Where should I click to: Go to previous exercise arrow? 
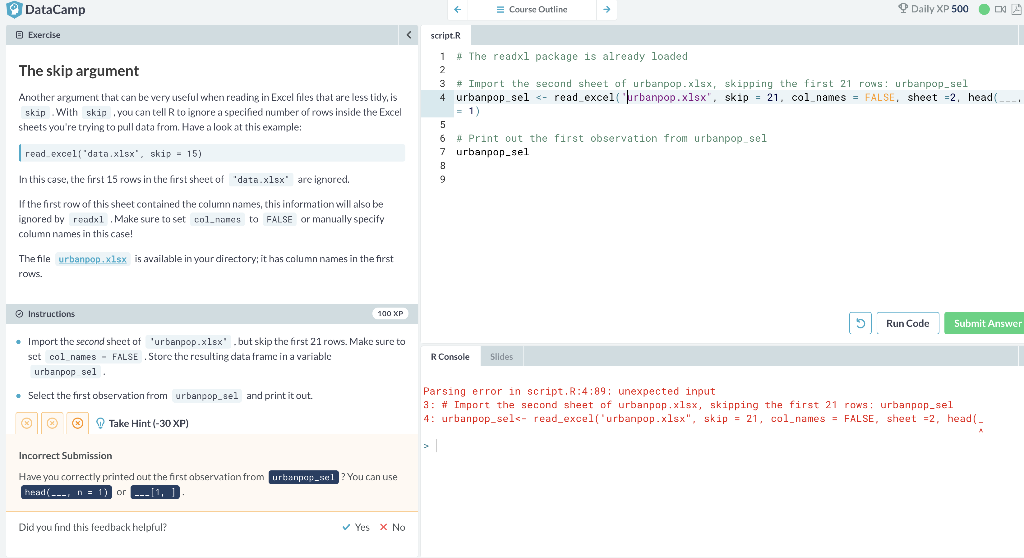(458, 9)
